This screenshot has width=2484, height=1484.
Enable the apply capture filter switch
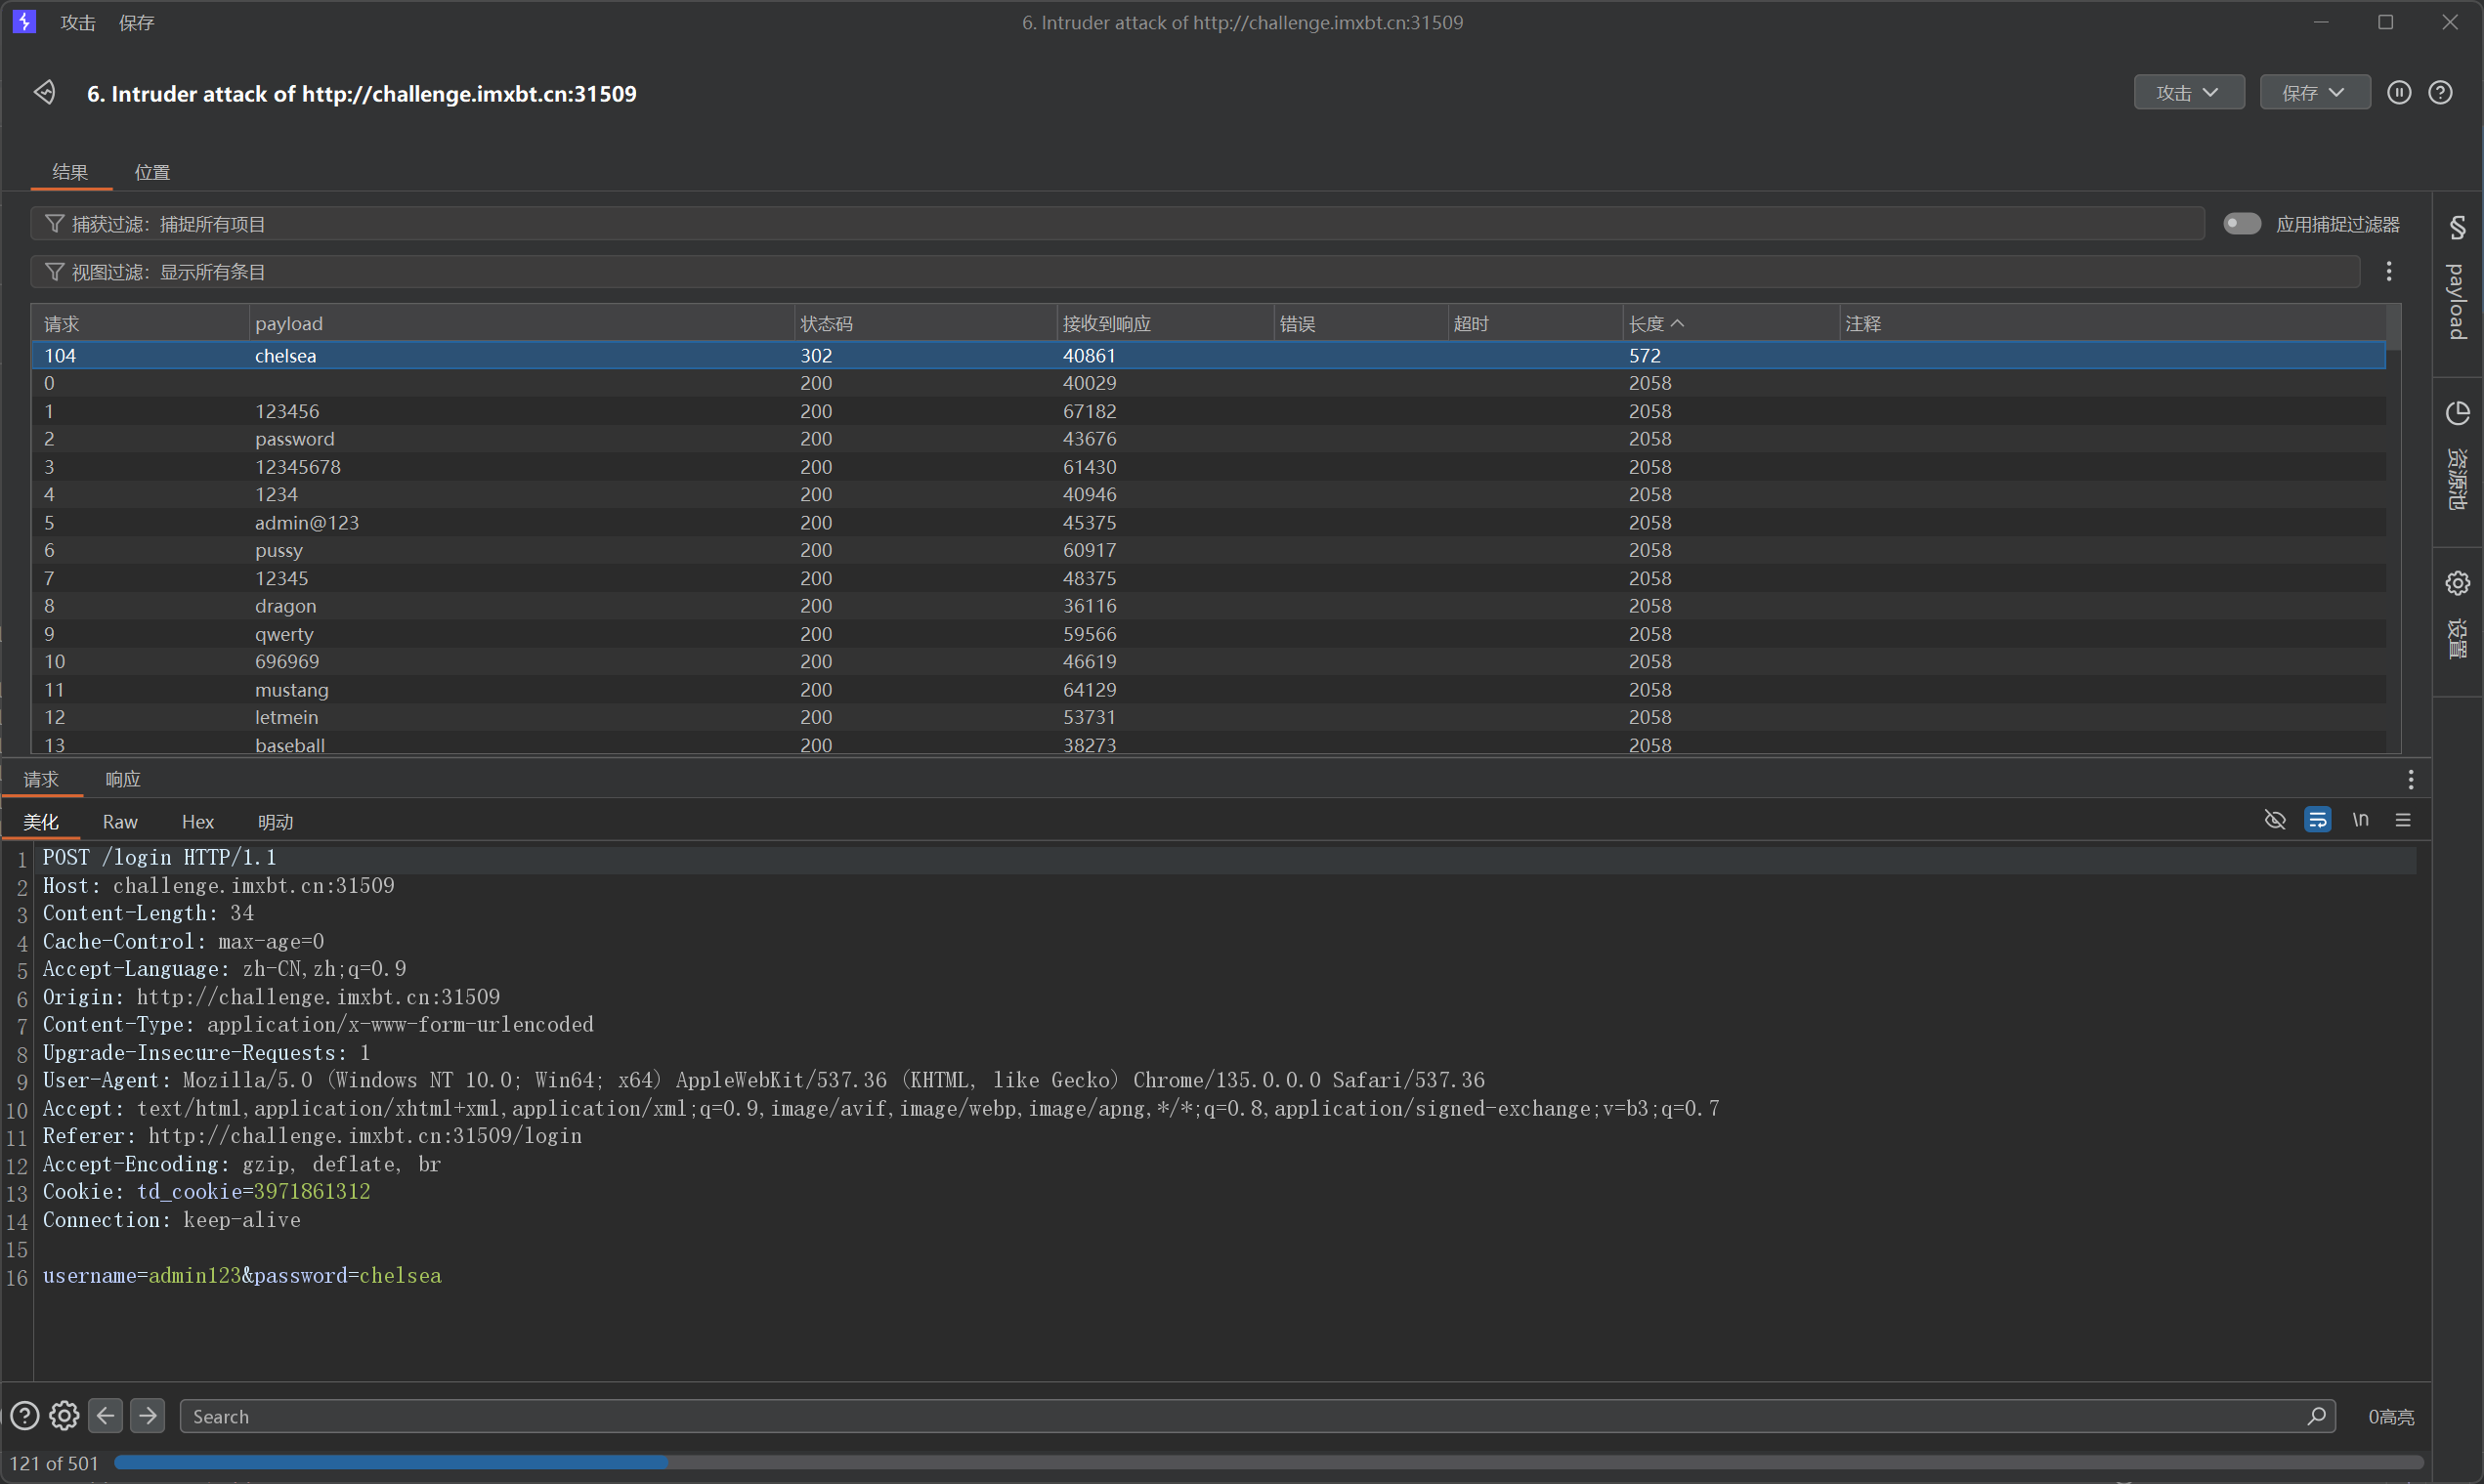tap(2241, 223)
